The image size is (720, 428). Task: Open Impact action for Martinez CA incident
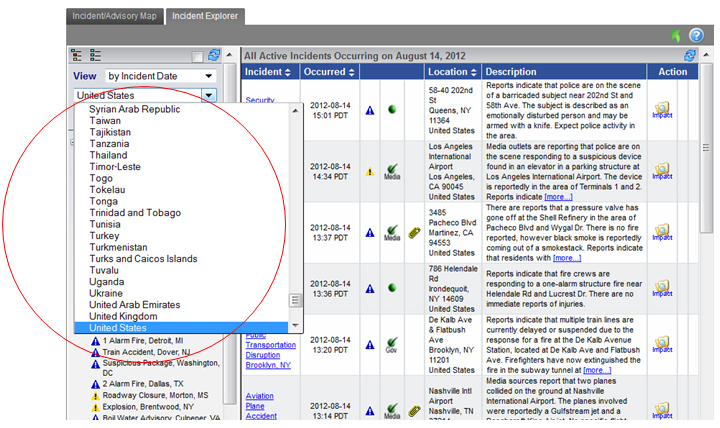coord(662,232)
